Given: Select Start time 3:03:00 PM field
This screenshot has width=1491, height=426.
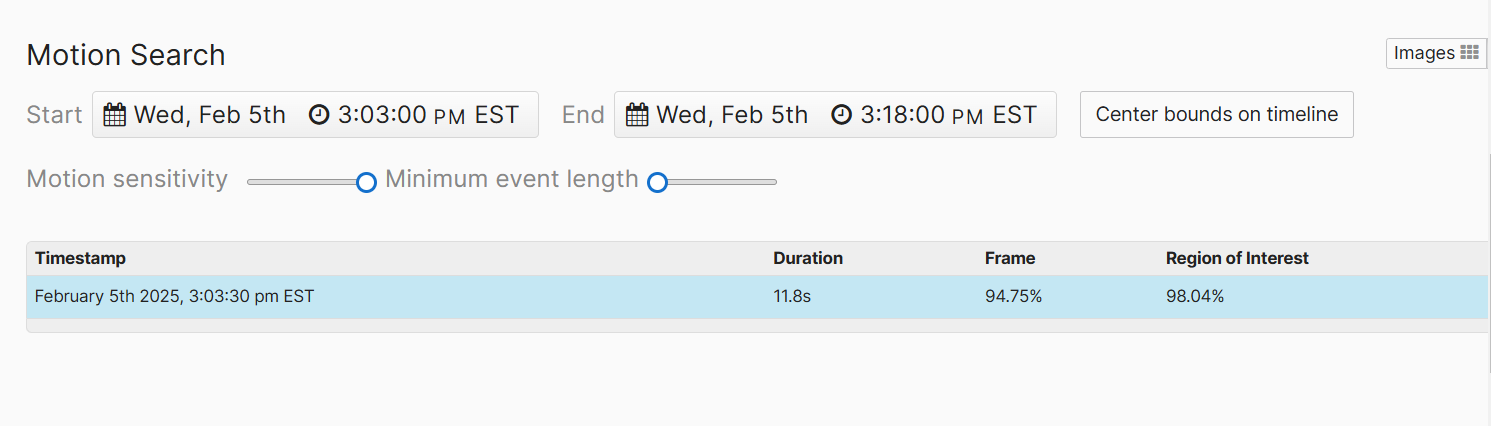Looking at the screenshot, I should (414, 115).
